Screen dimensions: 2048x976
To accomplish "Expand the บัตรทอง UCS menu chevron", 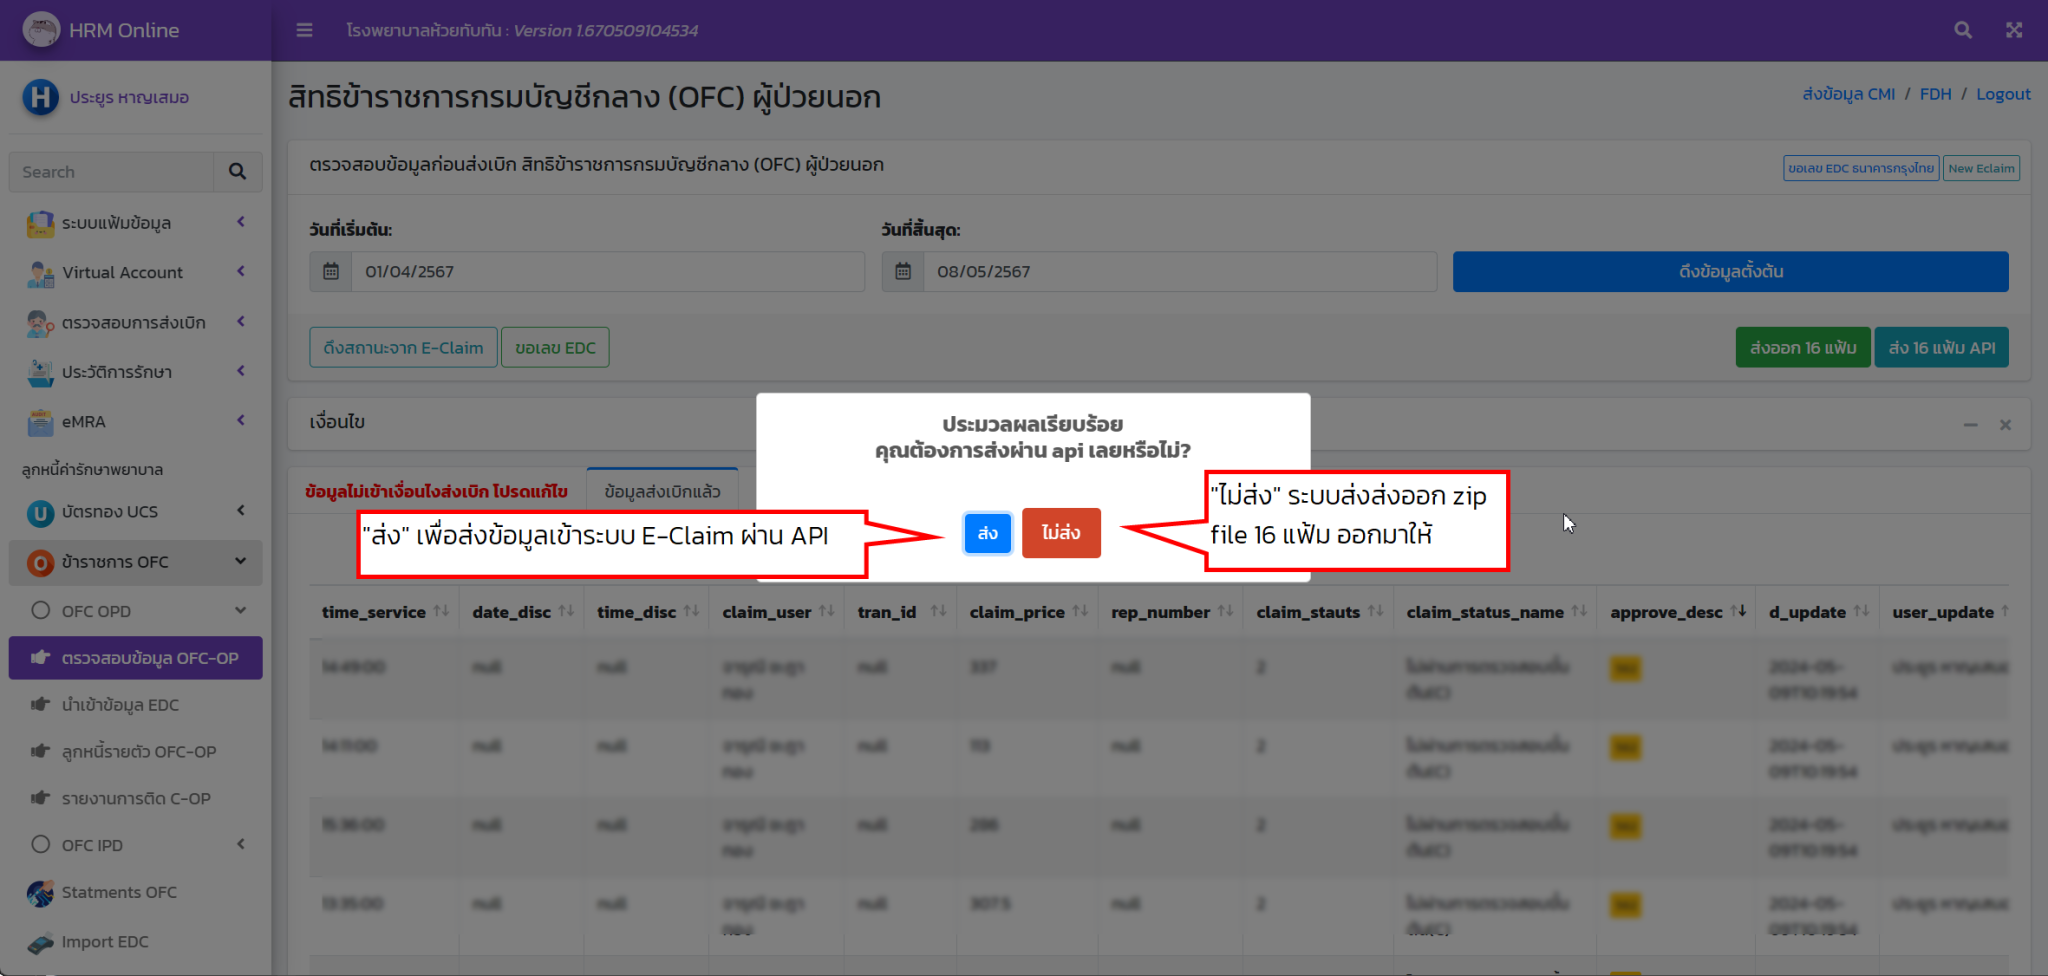I will point(241,511).
